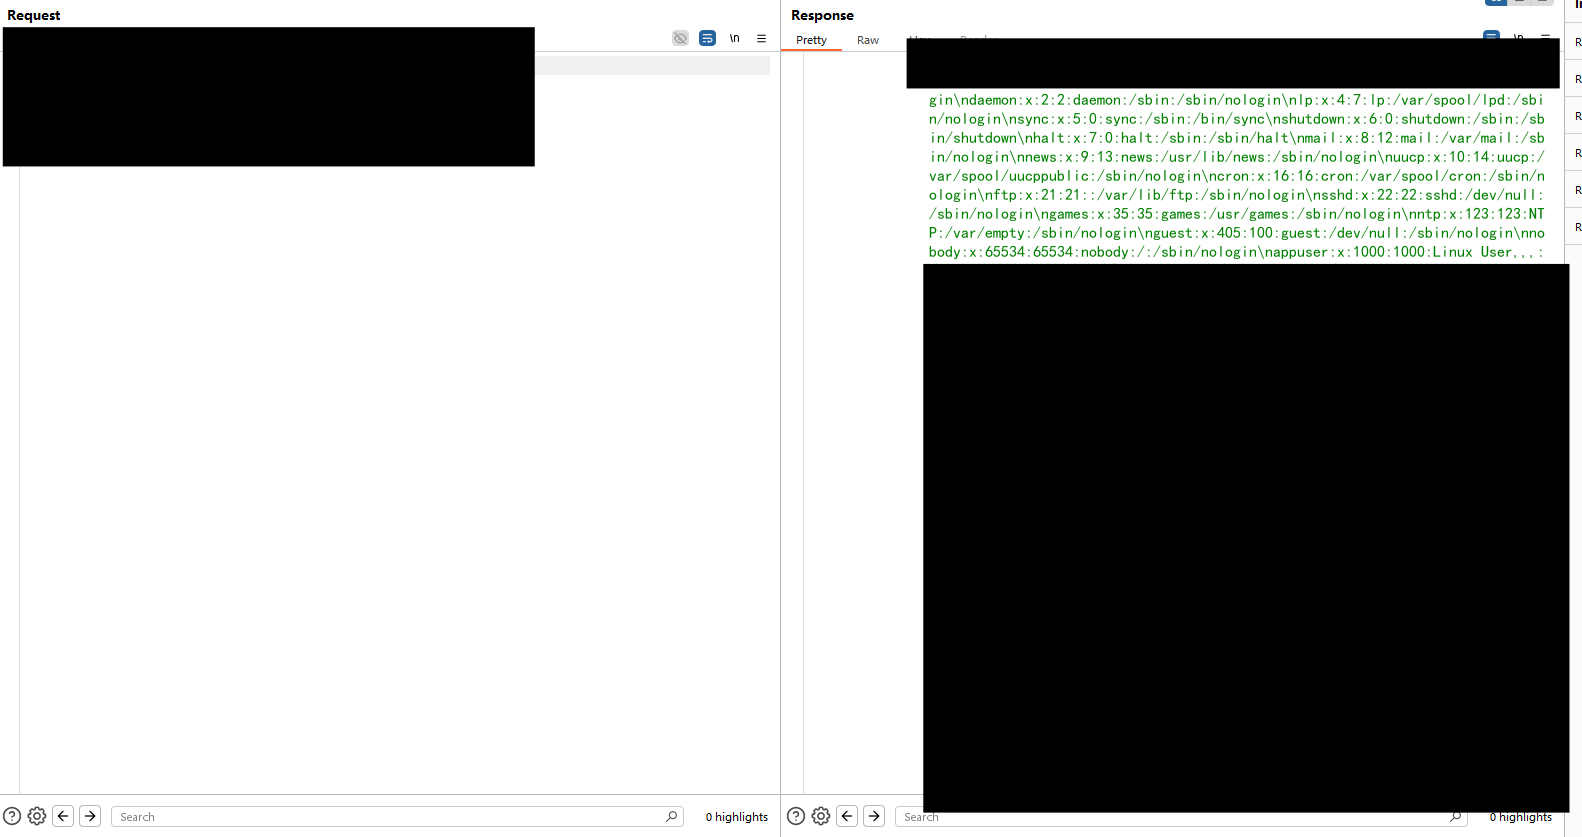Click the Request panel "0 highlights" label
Viewport: 1582px width, 837px height.
tap(736, 817)
